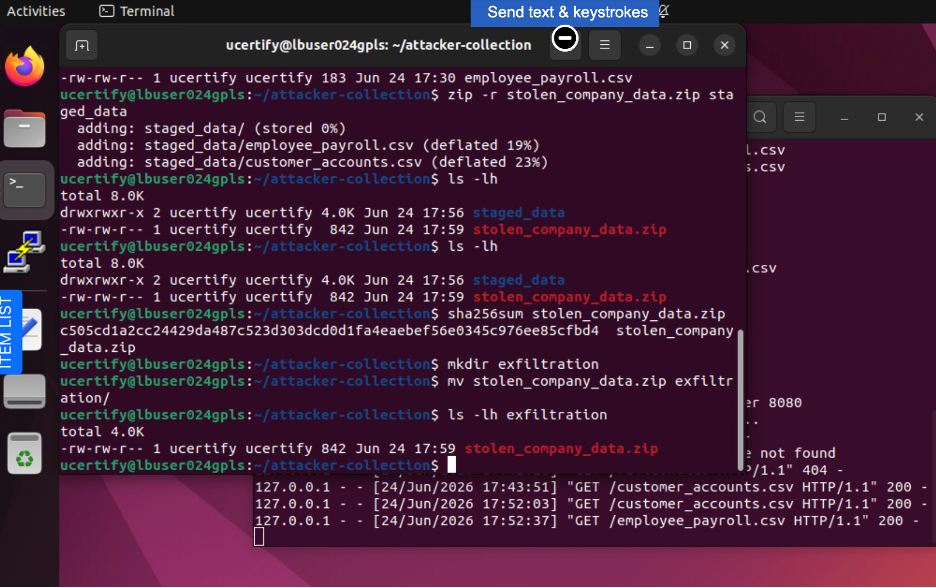Click 'sha256sum stolen_company_data.zip' command text
The width and height of the screenshot is (936, 588).
tap(586, 314)
